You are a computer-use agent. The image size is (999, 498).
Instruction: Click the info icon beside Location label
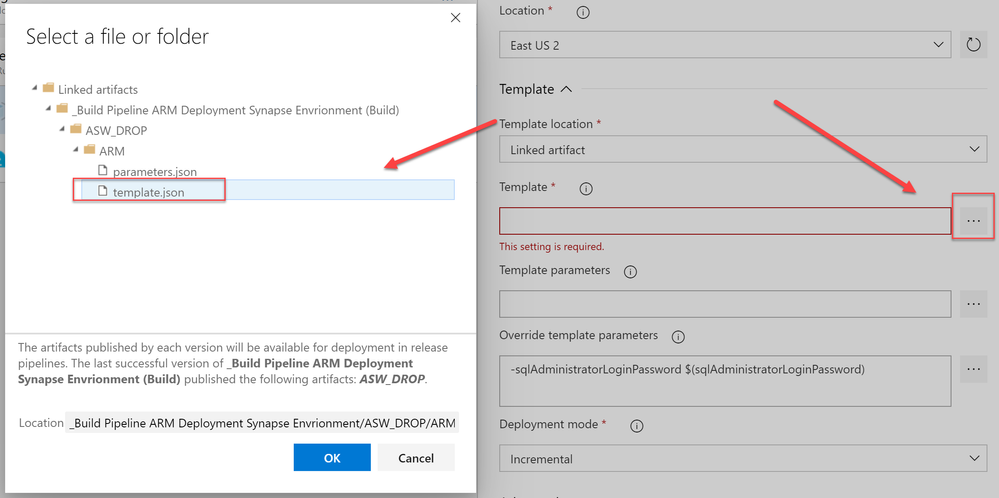(x=583, y=12)
